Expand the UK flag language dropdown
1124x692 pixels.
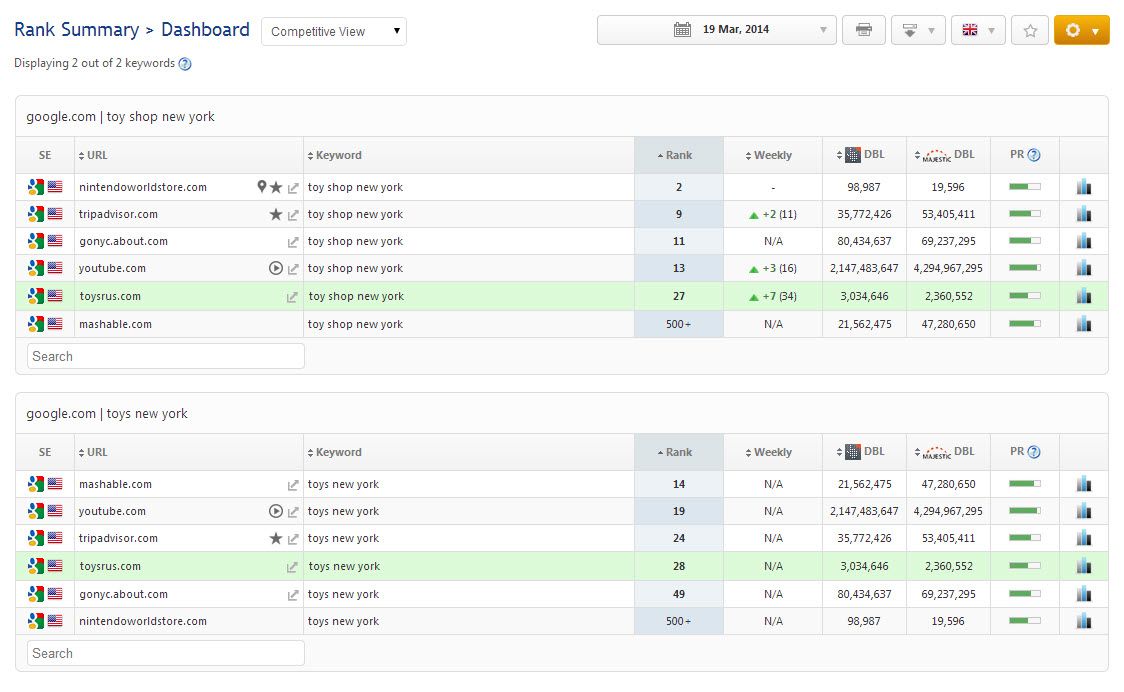(x=978, y=30)
